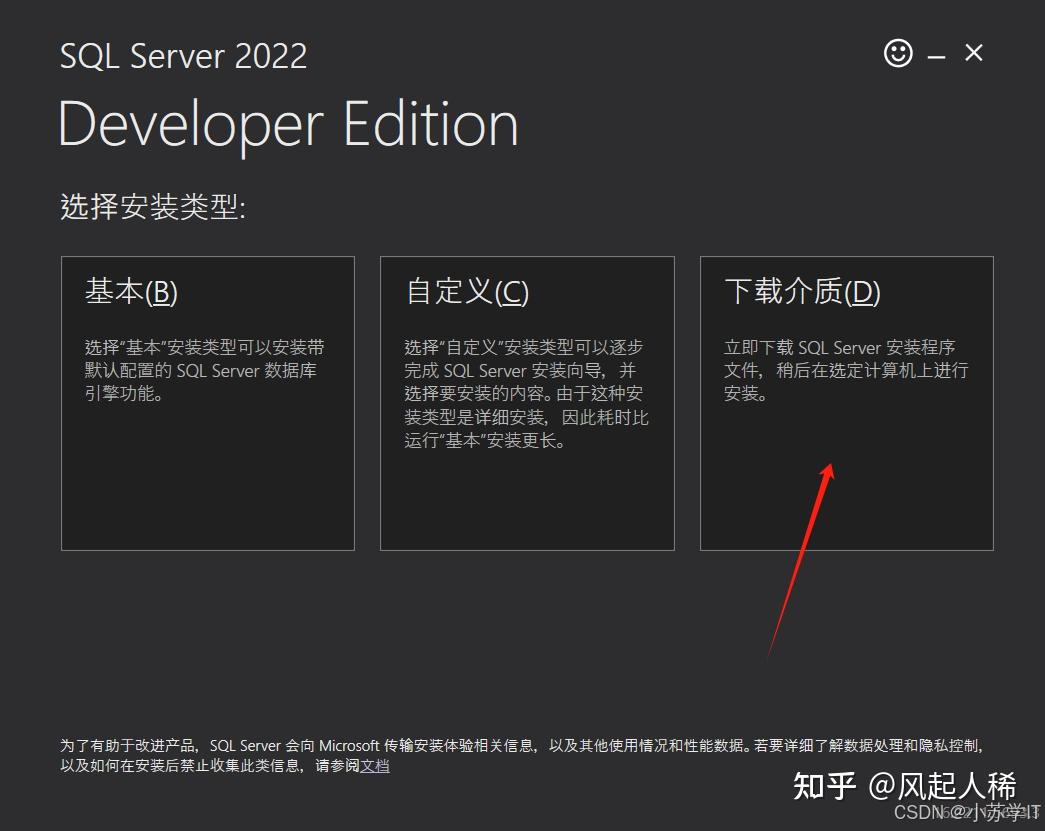Image resolution: width=1045 pixels, height=831 pixels.
Task: Click the 自定义 card description text
Action: [523, 393]
